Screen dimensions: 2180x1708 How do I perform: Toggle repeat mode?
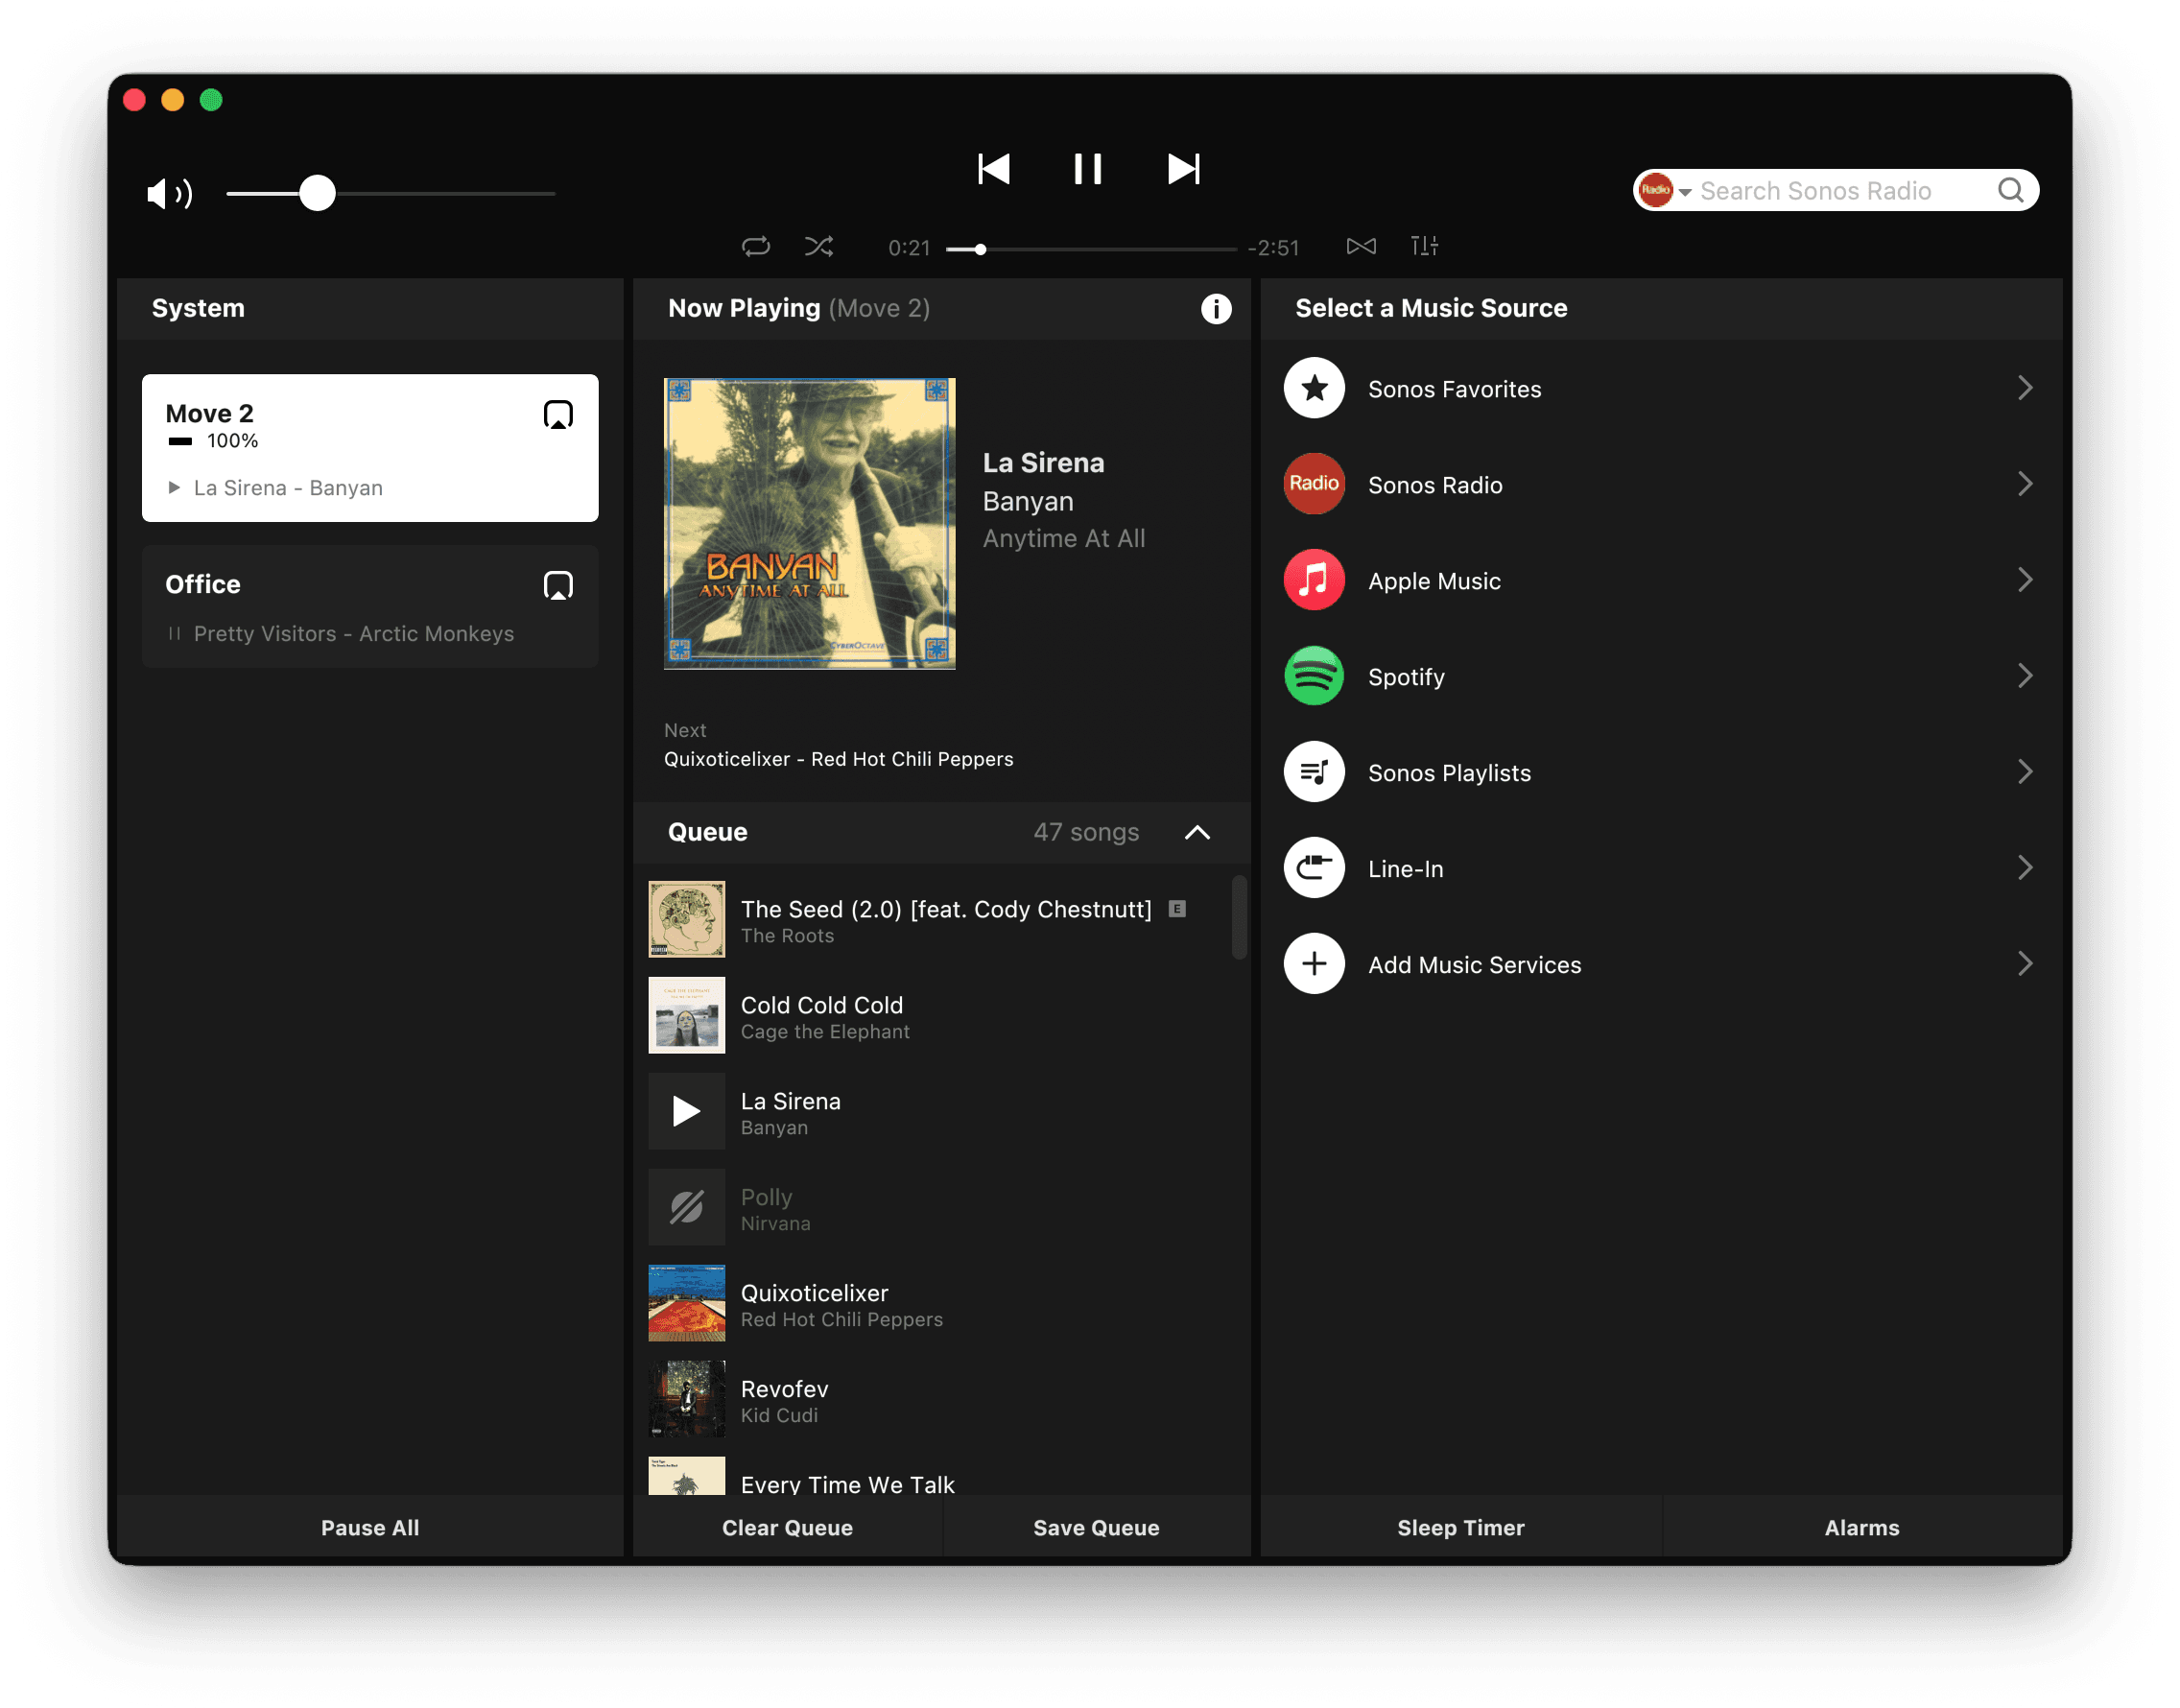[x=756, y=246]
